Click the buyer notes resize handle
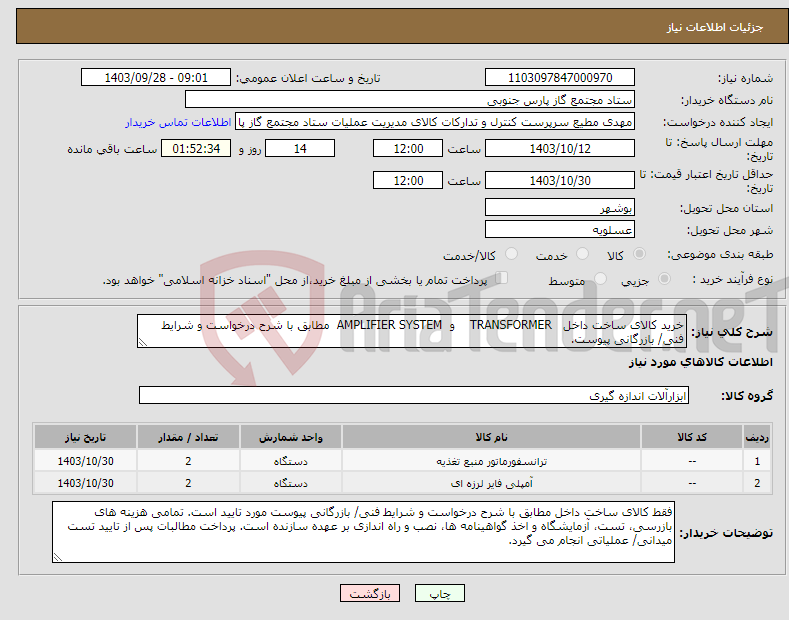The image size is (789, 620). tap(58, 557)
